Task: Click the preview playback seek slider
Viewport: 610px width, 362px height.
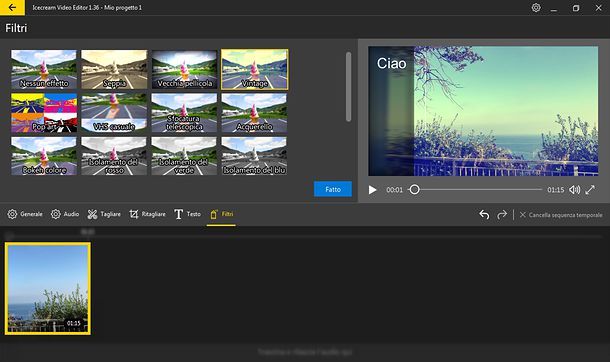Action: tap(475, 190)
